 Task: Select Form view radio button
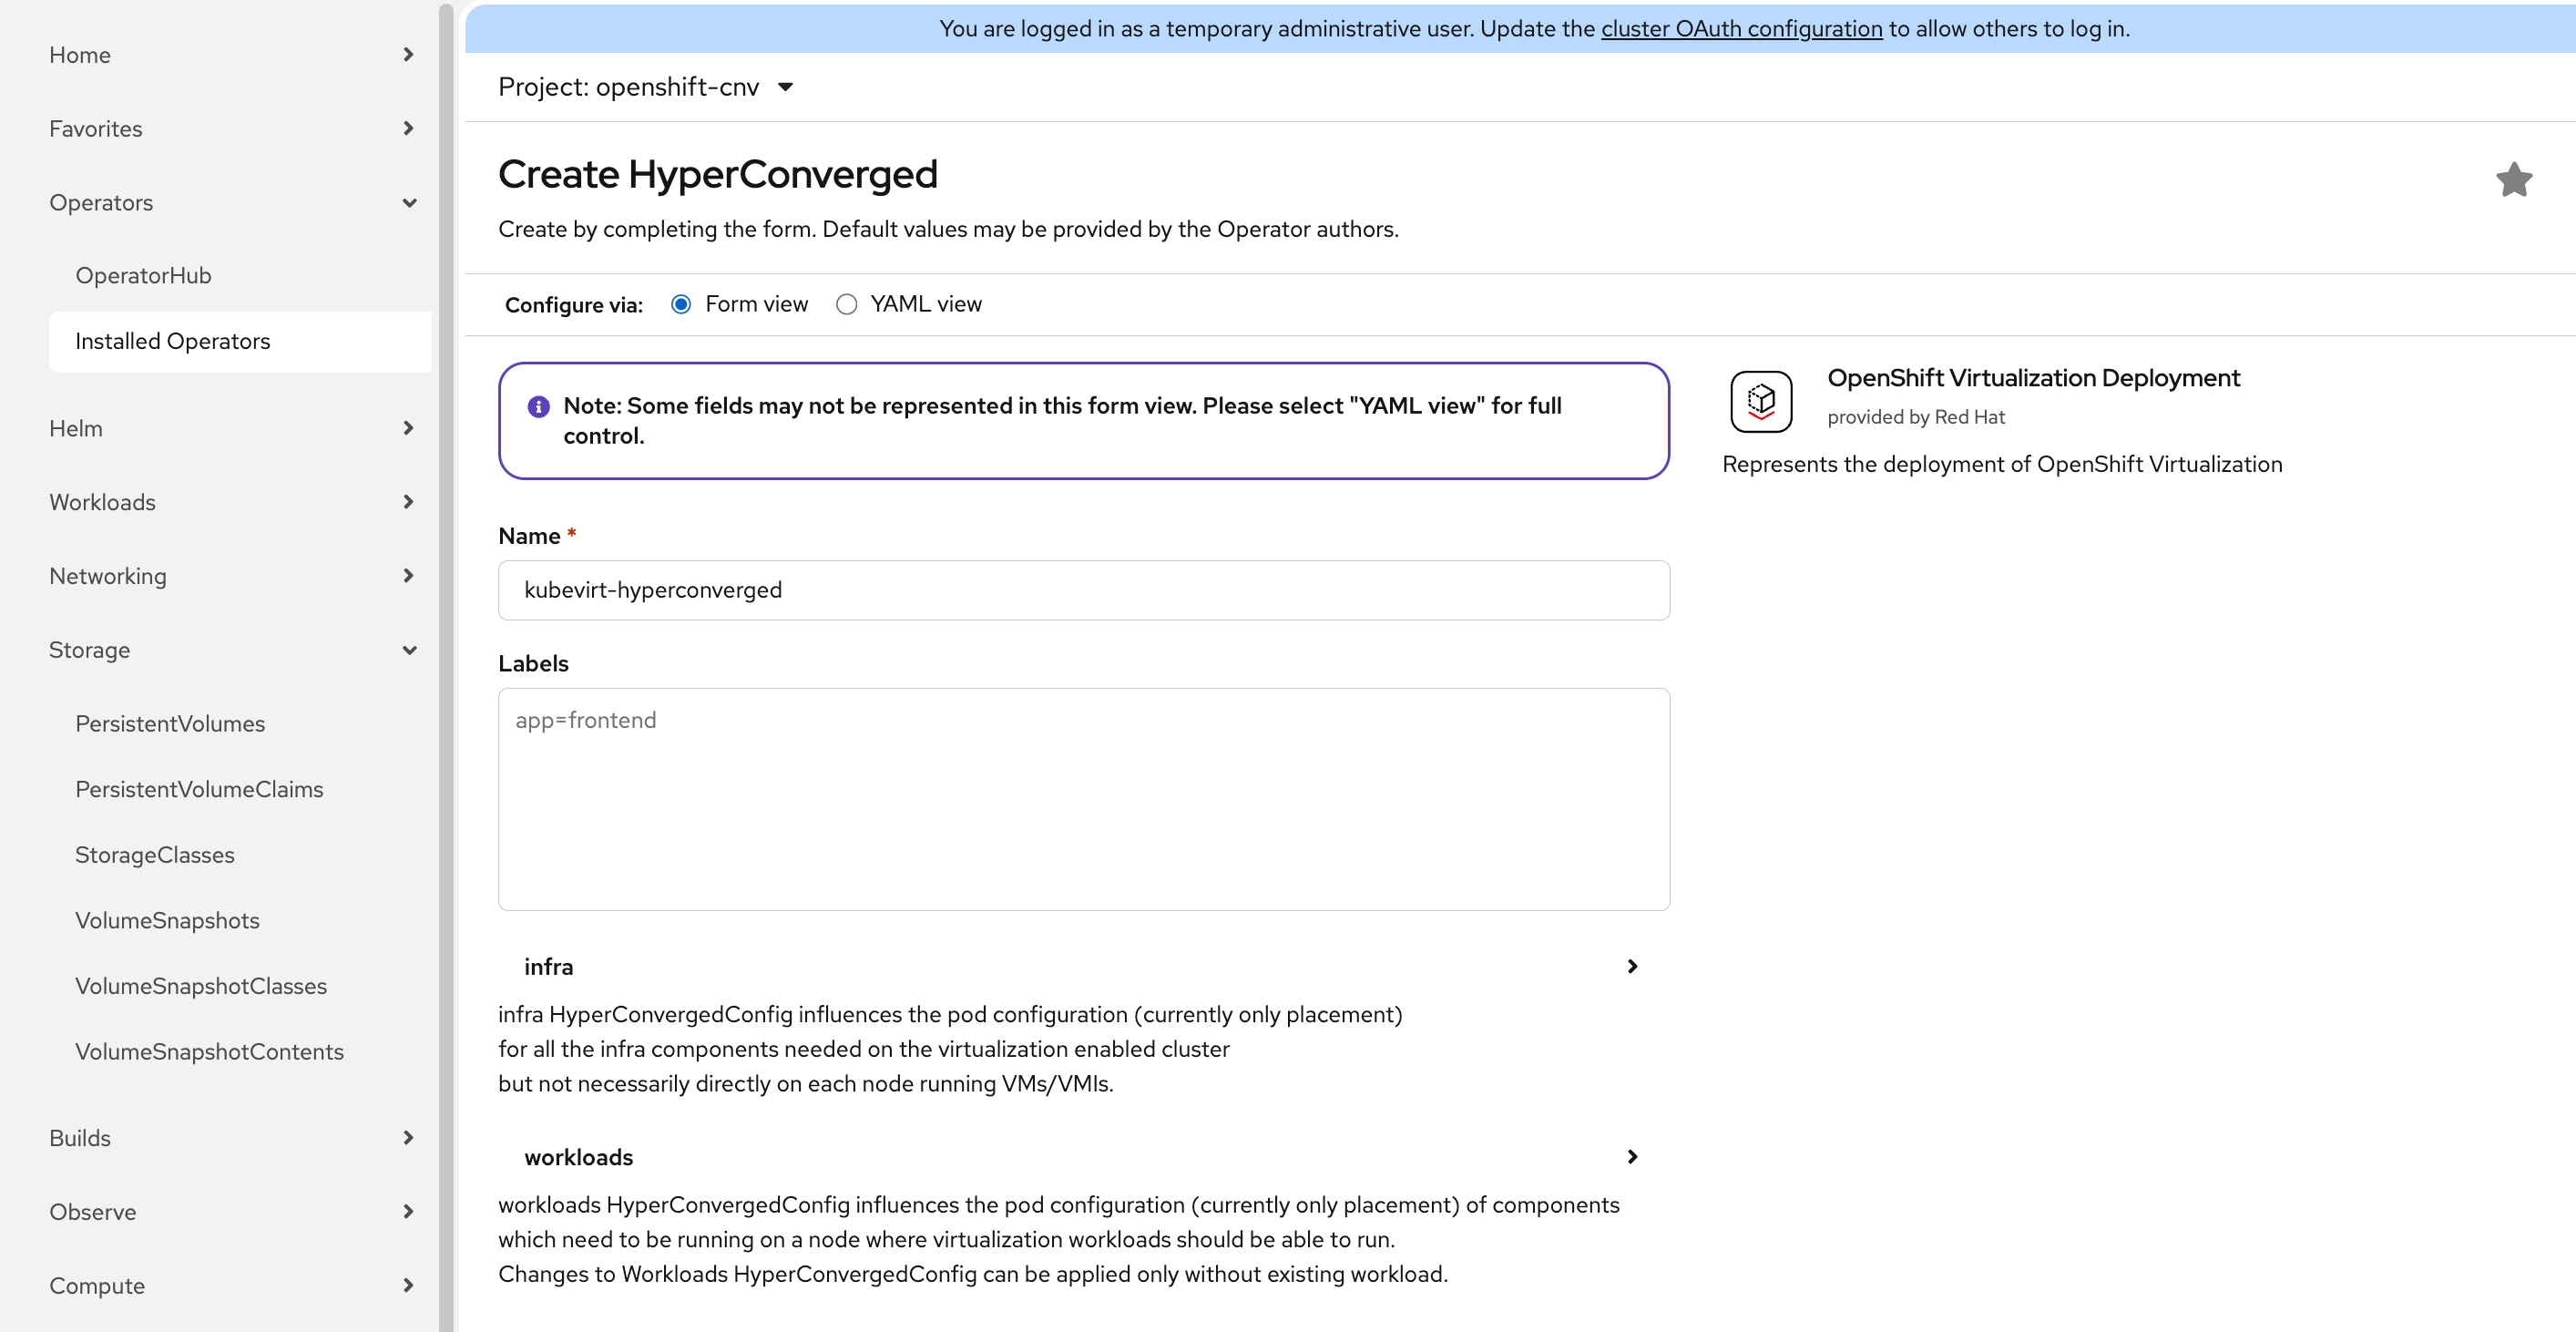681,304
